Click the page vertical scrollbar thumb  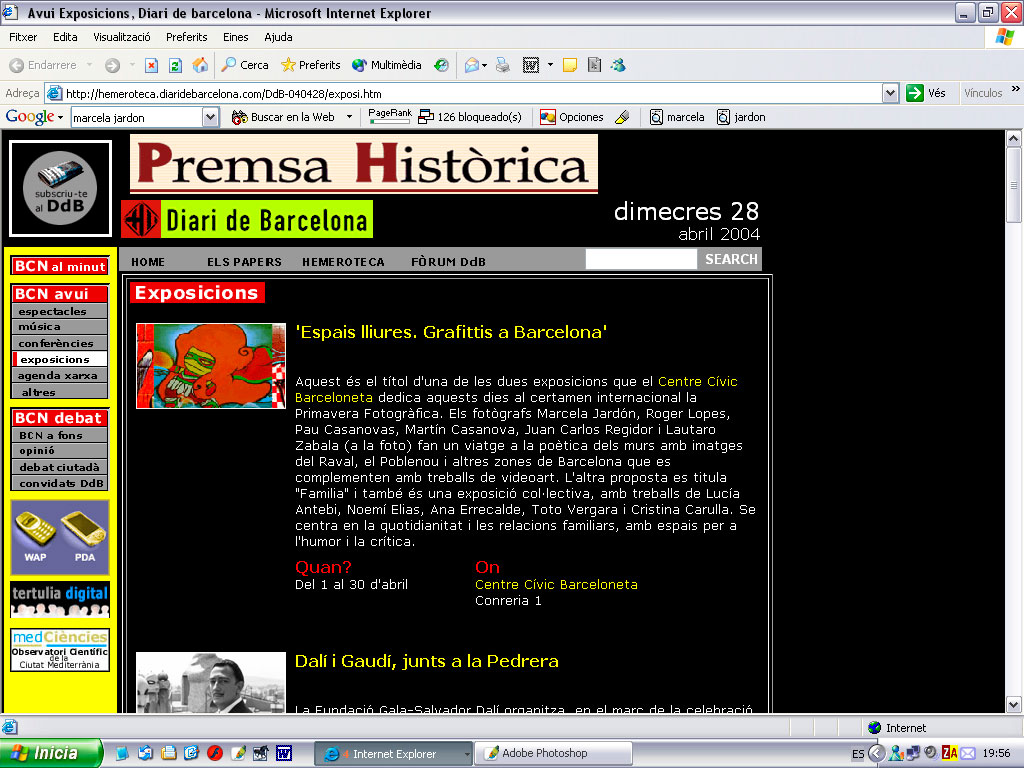1014,185
